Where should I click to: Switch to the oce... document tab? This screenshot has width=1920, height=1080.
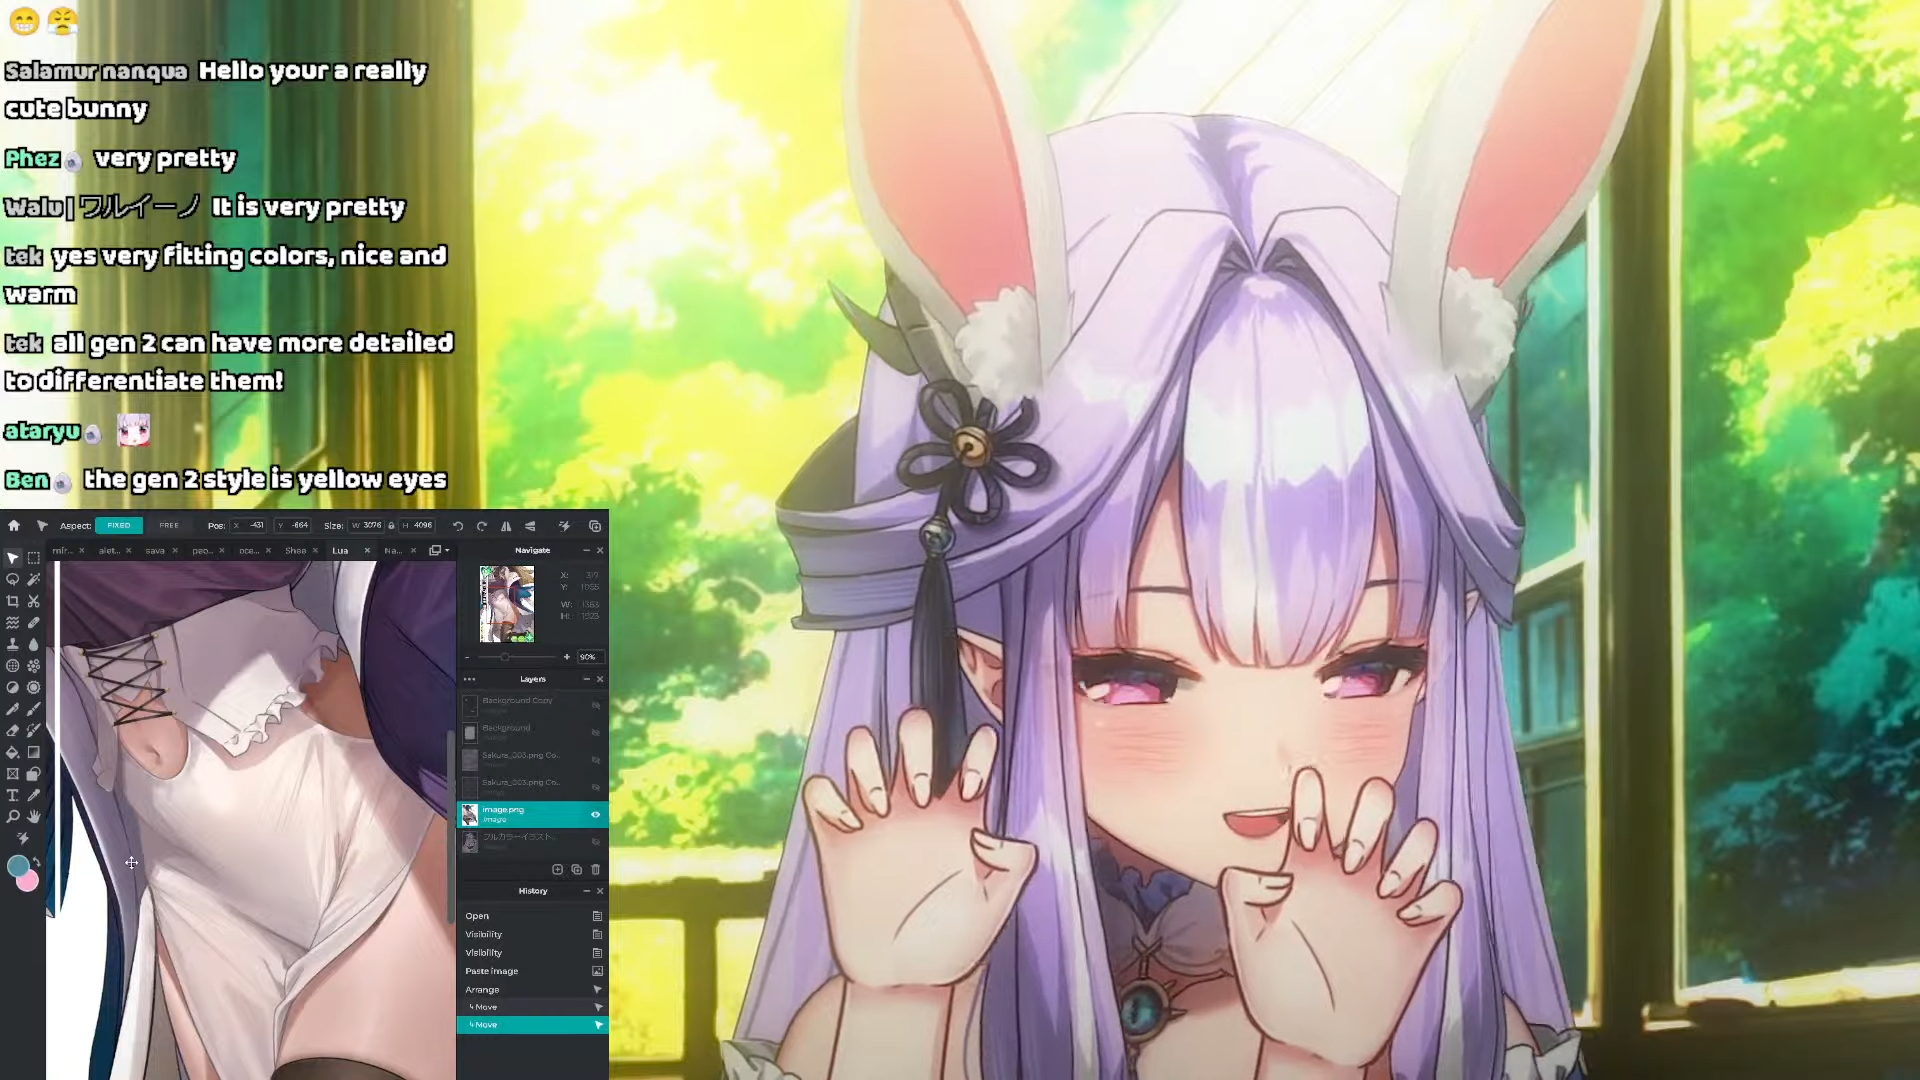coord(249,550)
